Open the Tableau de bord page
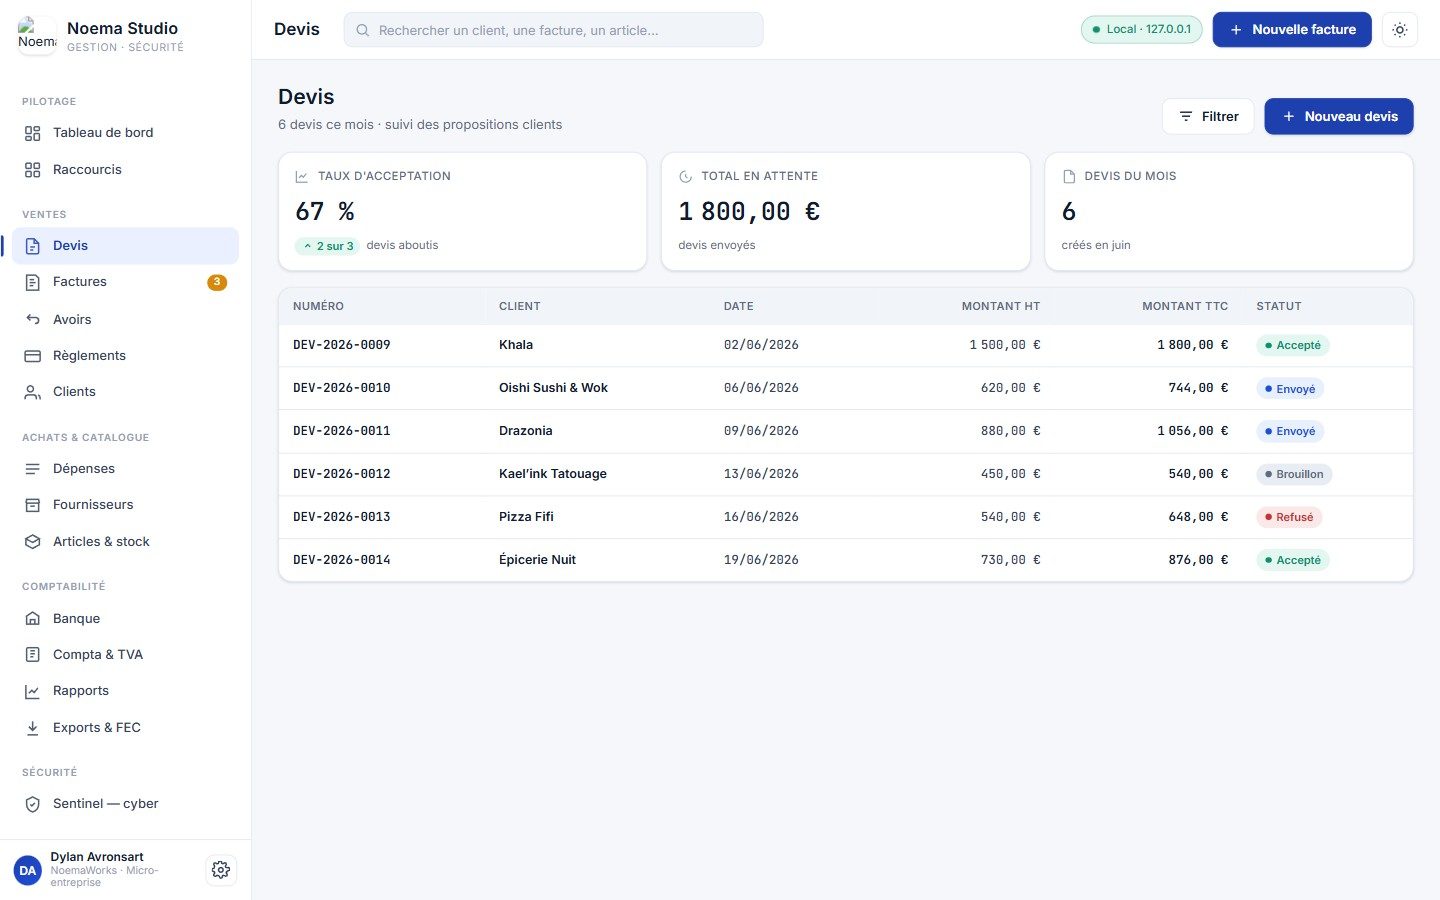This screenshot has width=1440, height=900. (x=125, y=133)
